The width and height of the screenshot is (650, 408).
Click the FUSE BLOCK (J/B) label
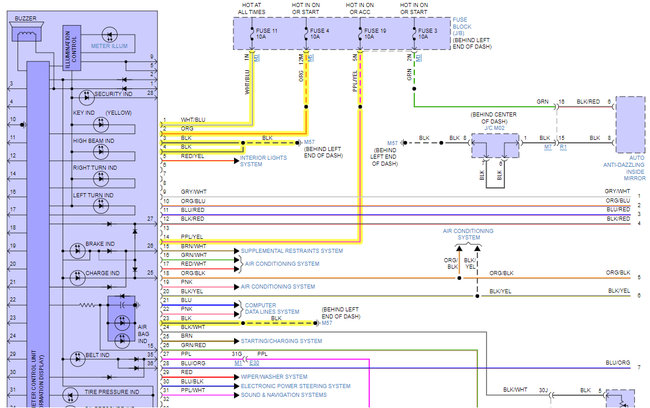462,26
